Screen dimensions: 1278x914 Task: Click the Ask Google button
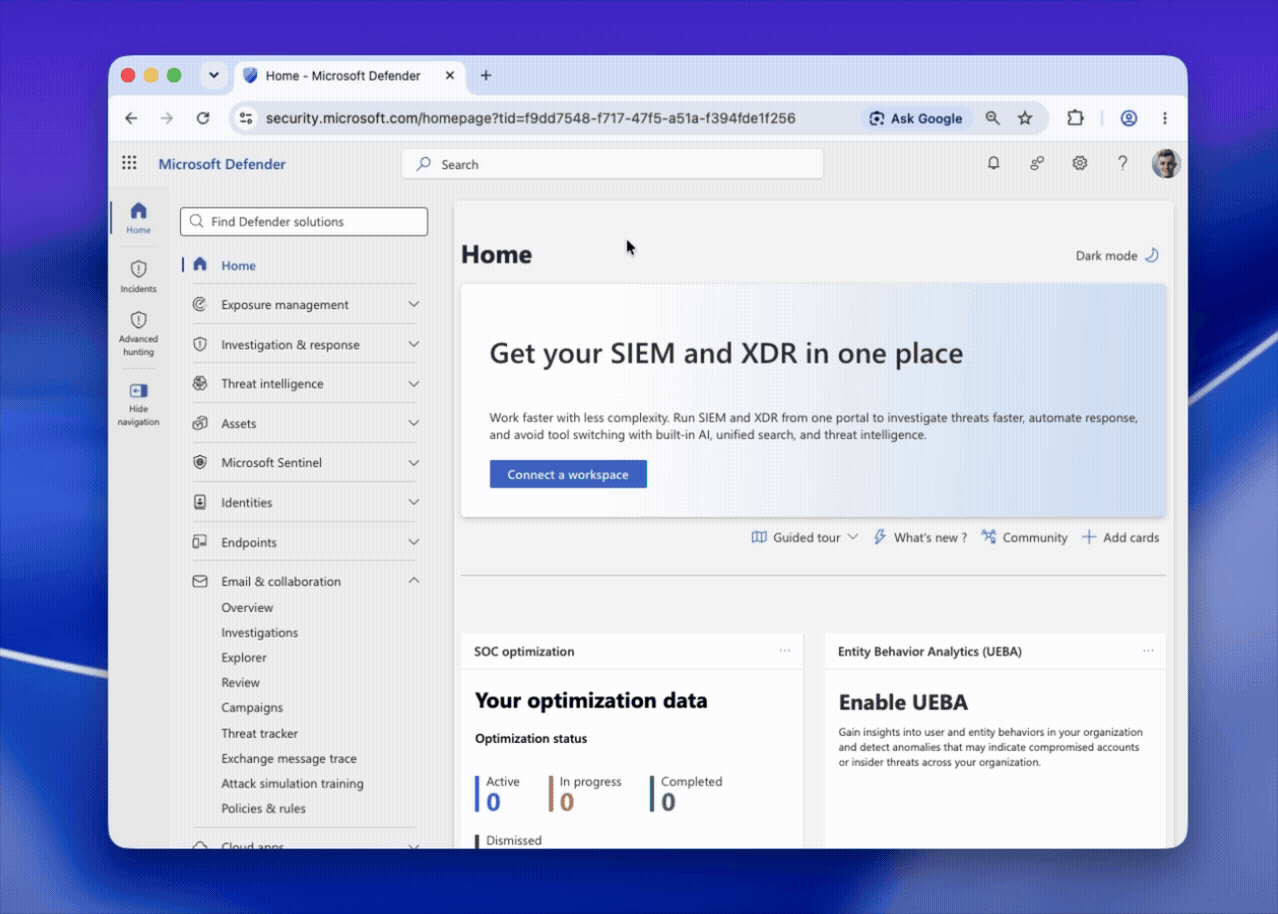pos(916,118)
